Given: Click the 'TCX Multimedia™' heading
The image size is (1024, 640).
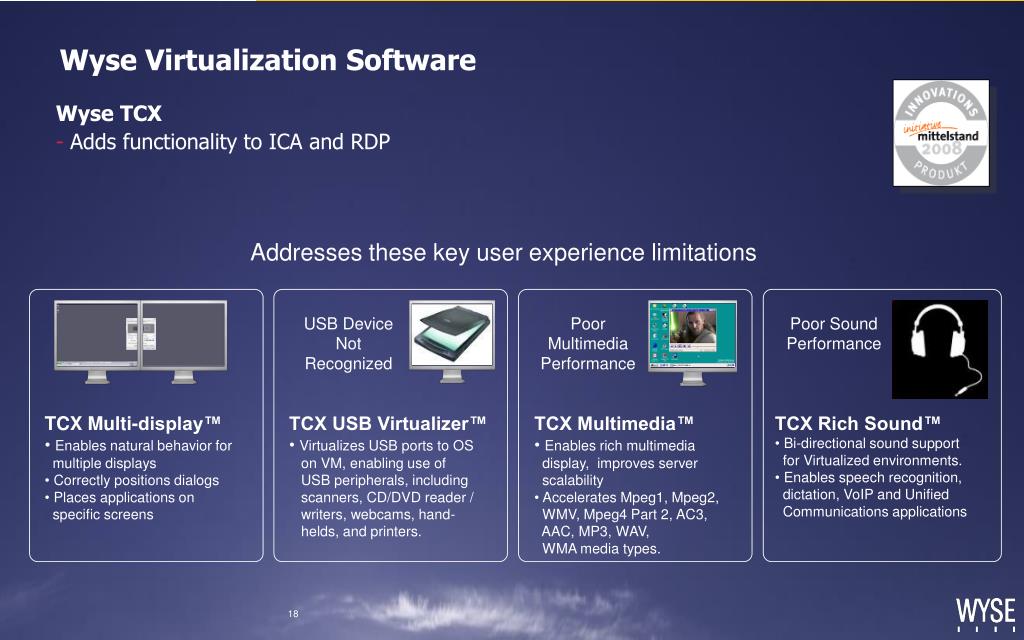Looking at the screenshot, I should pyautogui.click(x=614, y=424).
